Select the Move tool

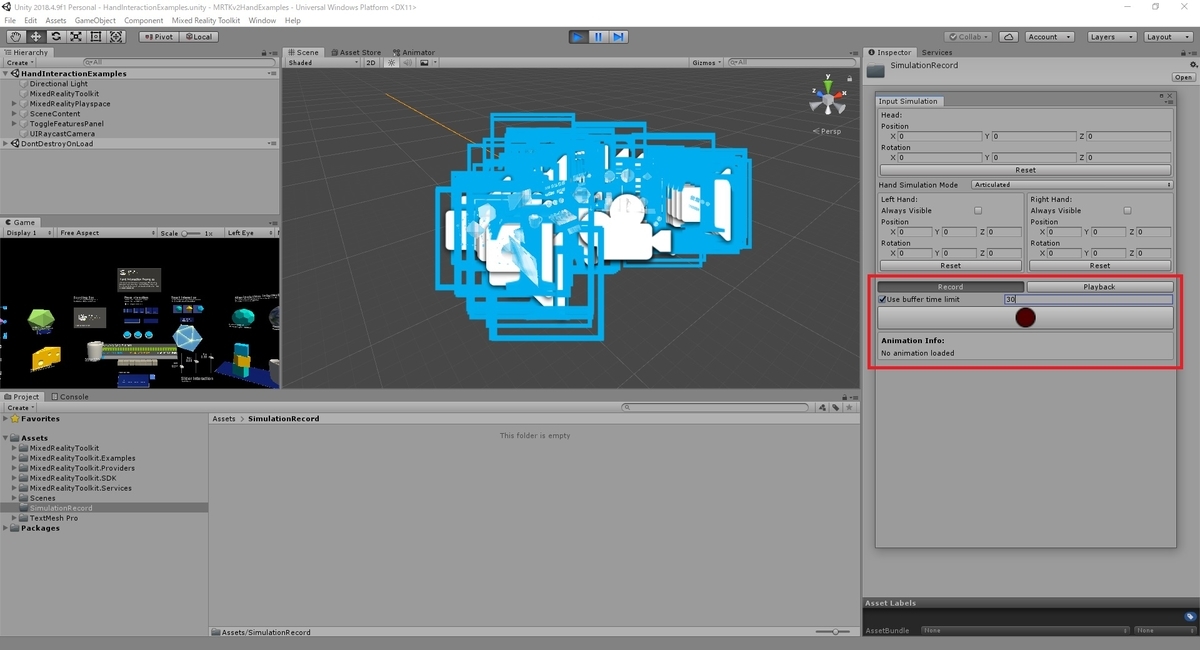tap(36, 37)
